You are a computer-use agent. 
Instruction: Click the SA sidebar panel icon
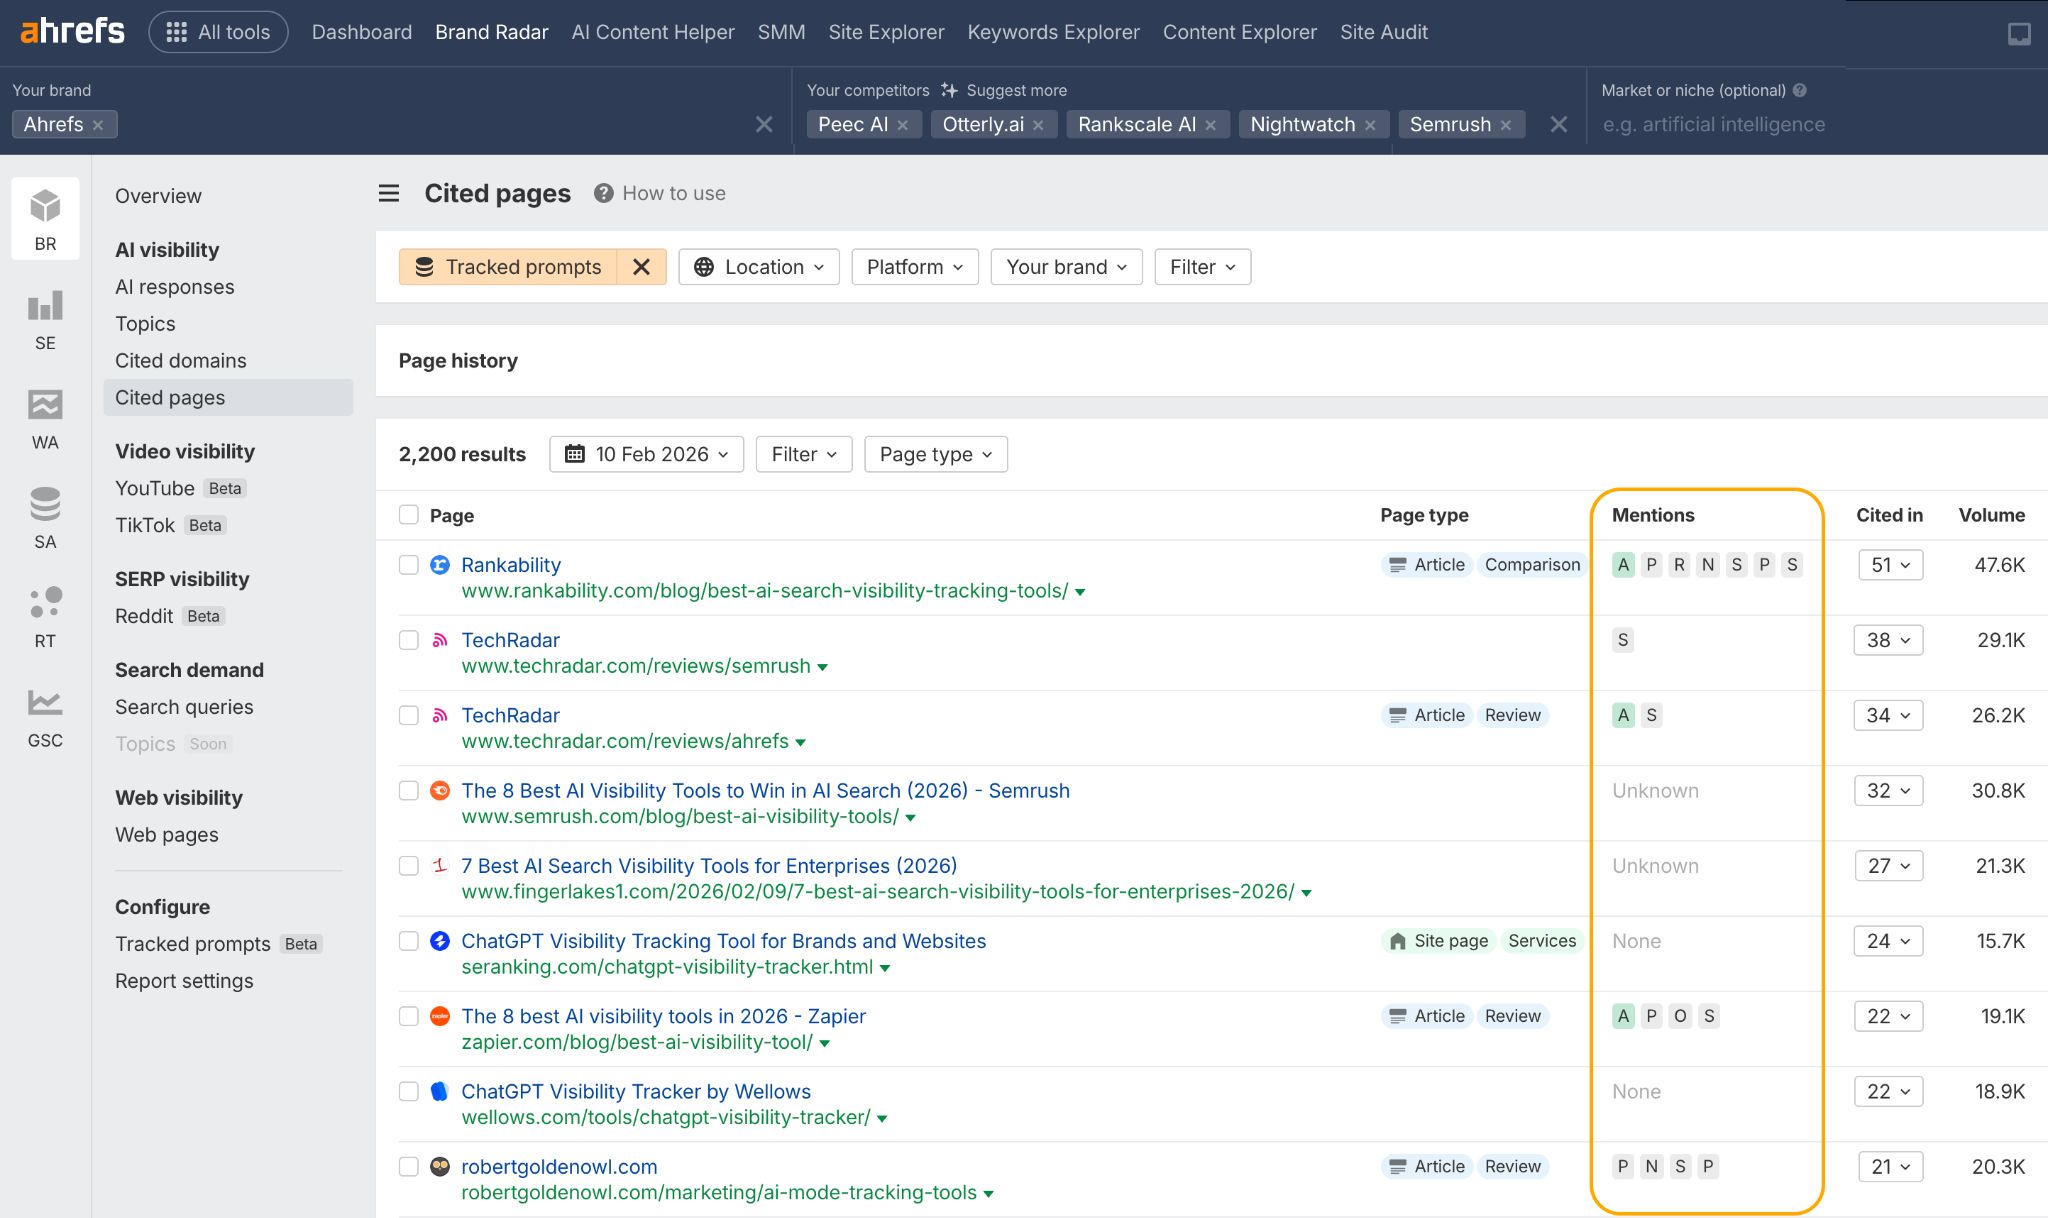[44, 516]
